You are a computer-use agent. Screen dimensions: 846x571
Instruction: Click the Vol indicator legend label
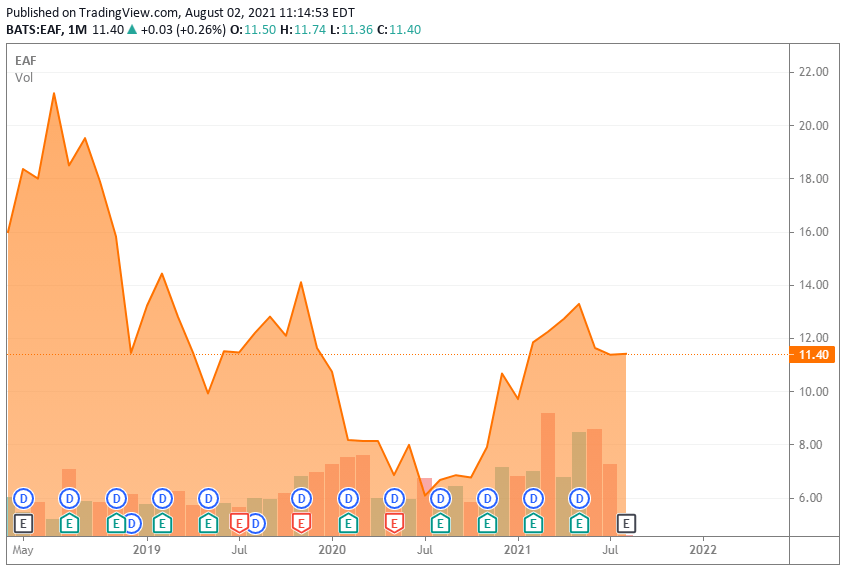(x=24, y=78)
